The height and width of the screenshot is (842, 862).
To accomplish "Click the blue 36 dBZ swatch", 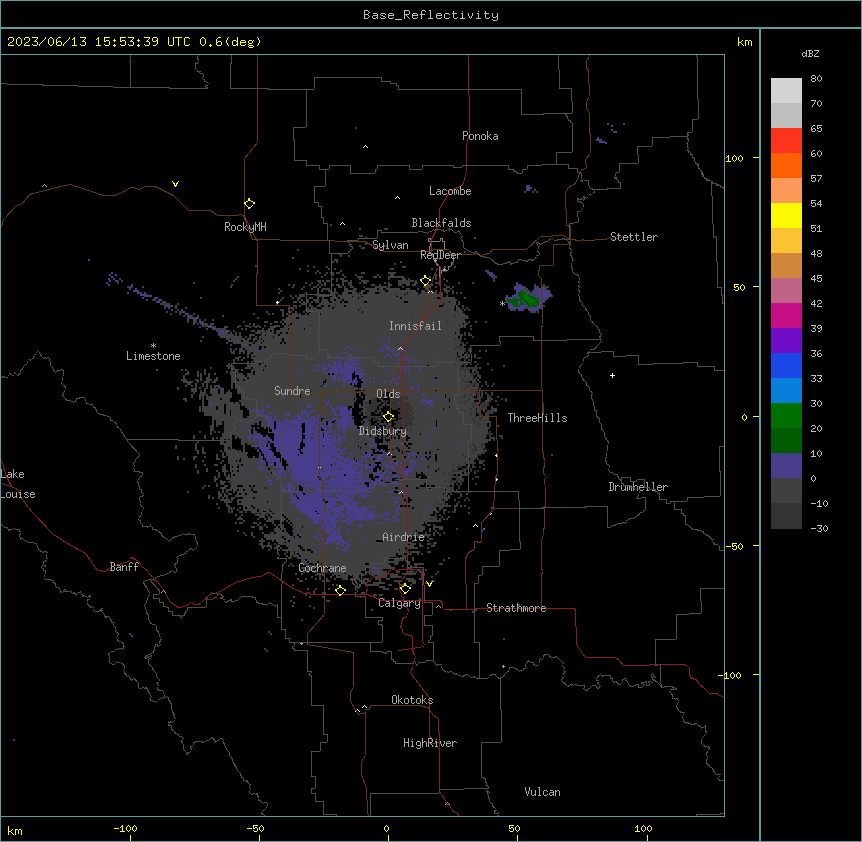I will coord(786,365).
